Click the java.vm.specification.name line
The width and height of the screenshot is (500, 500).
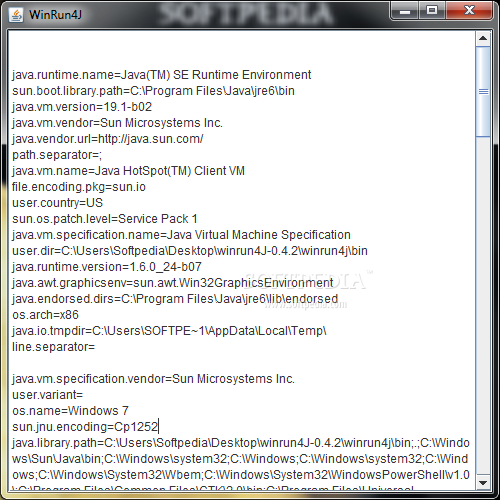(x=181, y=235)
